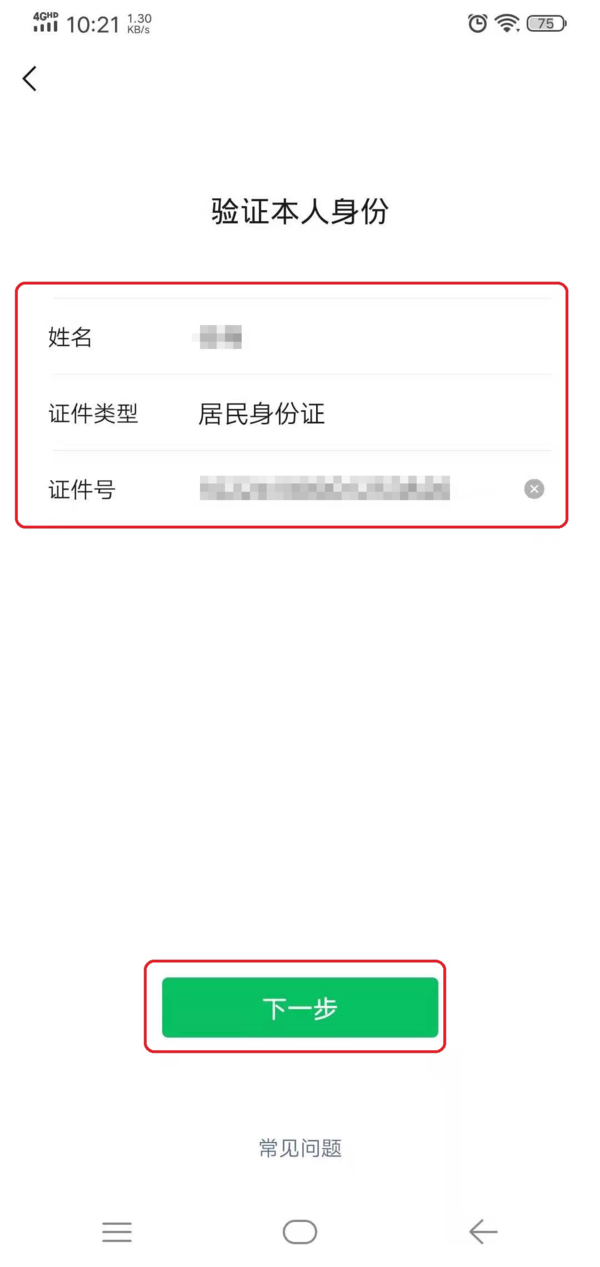Open the 常见问题 link
Image resolution: width=600 pixels, height=1267 pixels.
click(300, 1148)
